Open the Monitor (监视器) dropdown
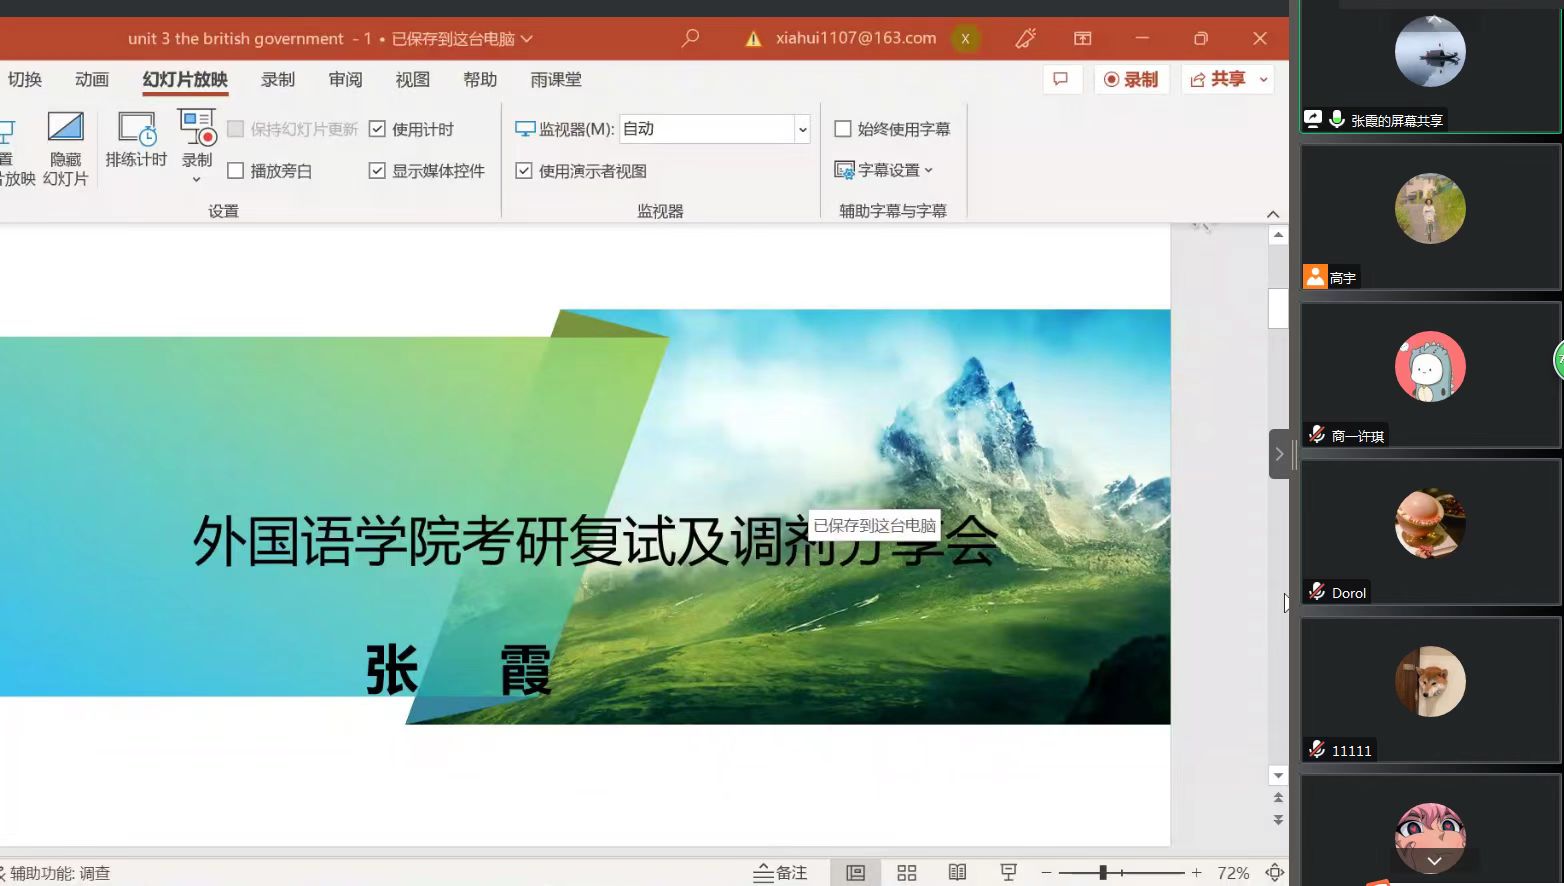The image size is (1564, 886). (x=801, y=129)
